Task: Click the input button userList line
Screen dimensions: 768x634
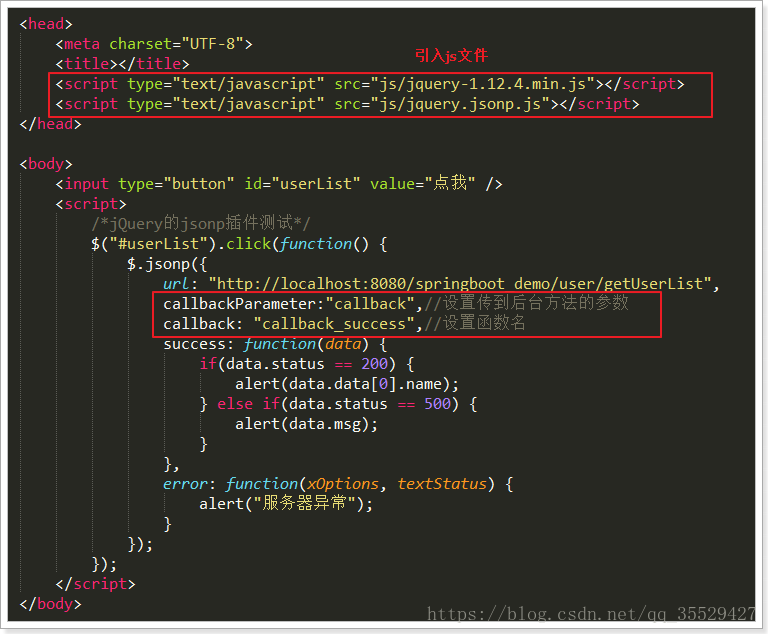Action: coord(279,184)
